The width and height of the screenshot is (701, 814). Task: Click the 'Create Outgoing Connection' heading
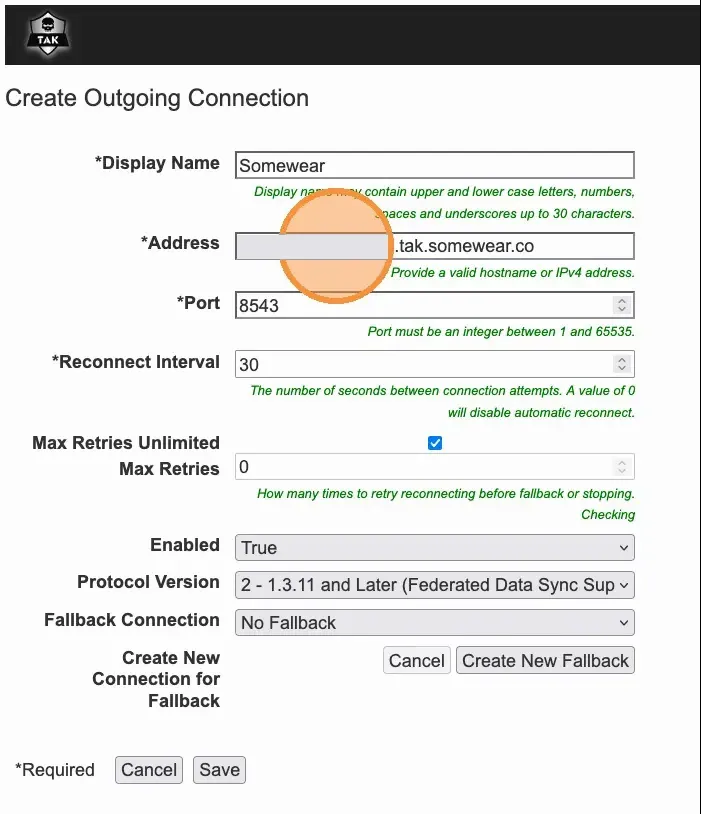click(157, 98)
